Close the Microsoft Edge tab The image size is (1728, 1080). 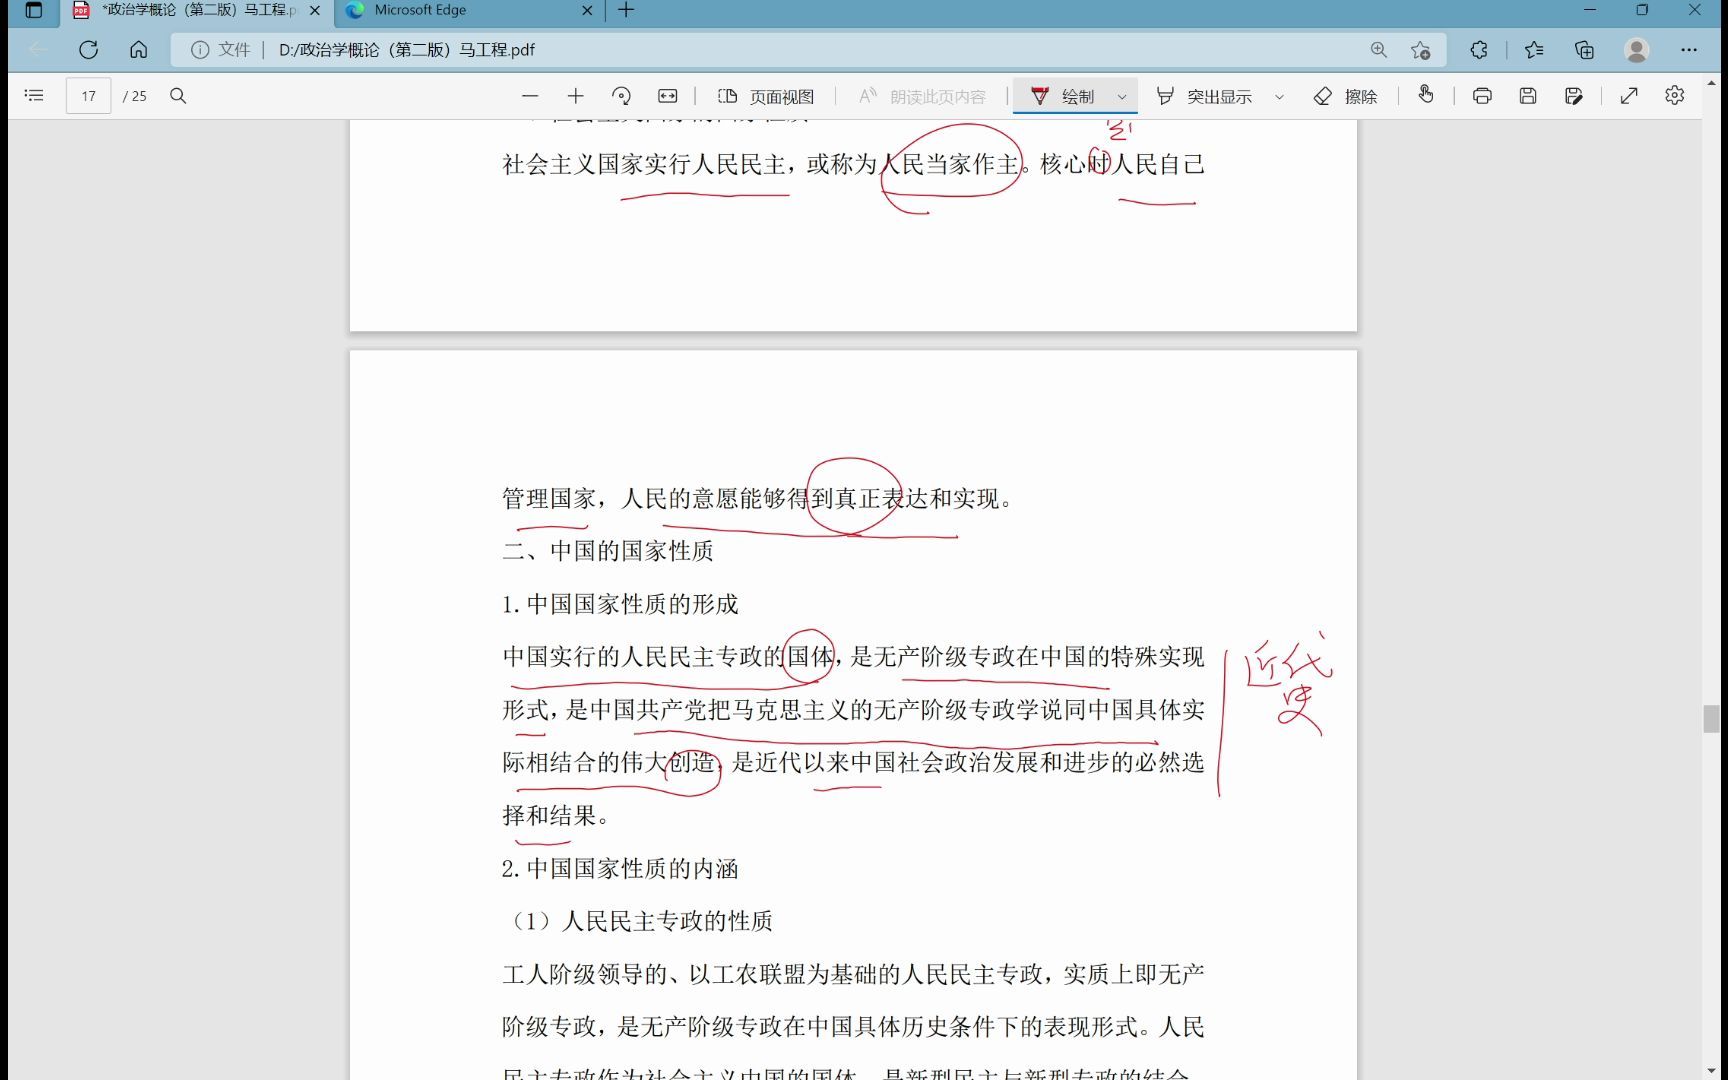(x=587, y=11)
